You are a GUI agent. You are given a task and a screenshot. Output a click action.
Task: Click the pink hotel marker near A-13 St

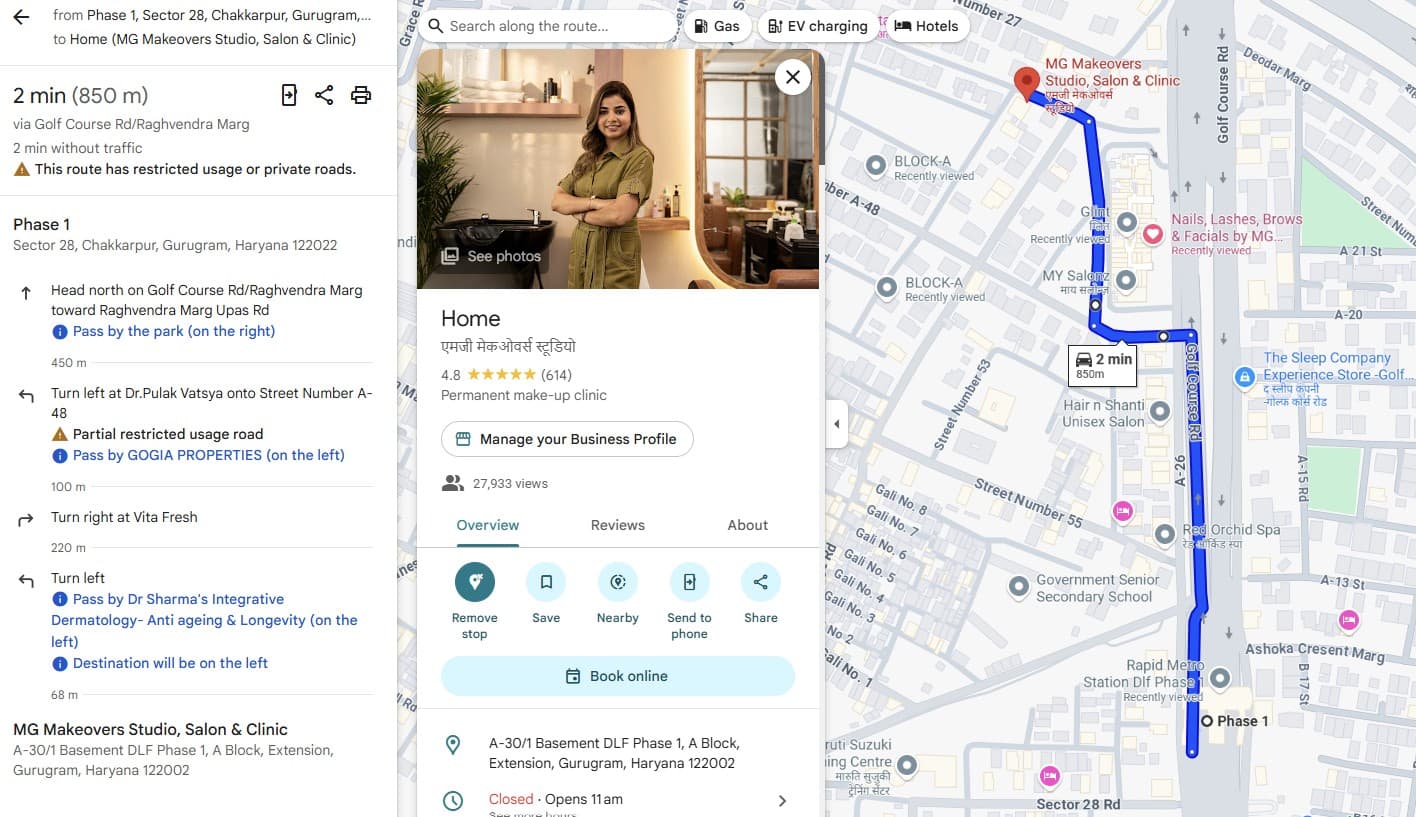(1349, 620)
